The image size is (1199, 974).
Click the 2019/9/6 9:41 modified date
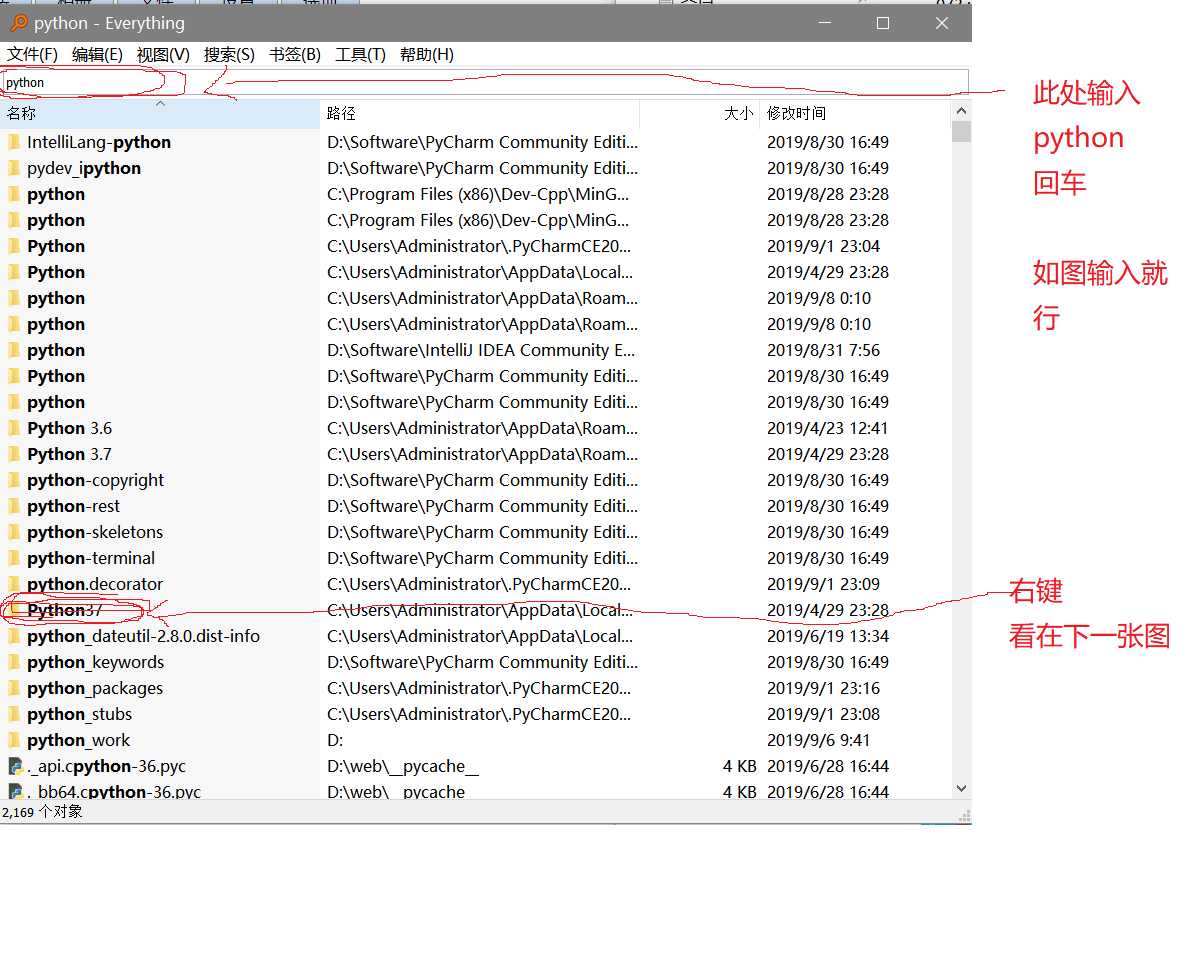pyautogui.click(x=818, y=740)
